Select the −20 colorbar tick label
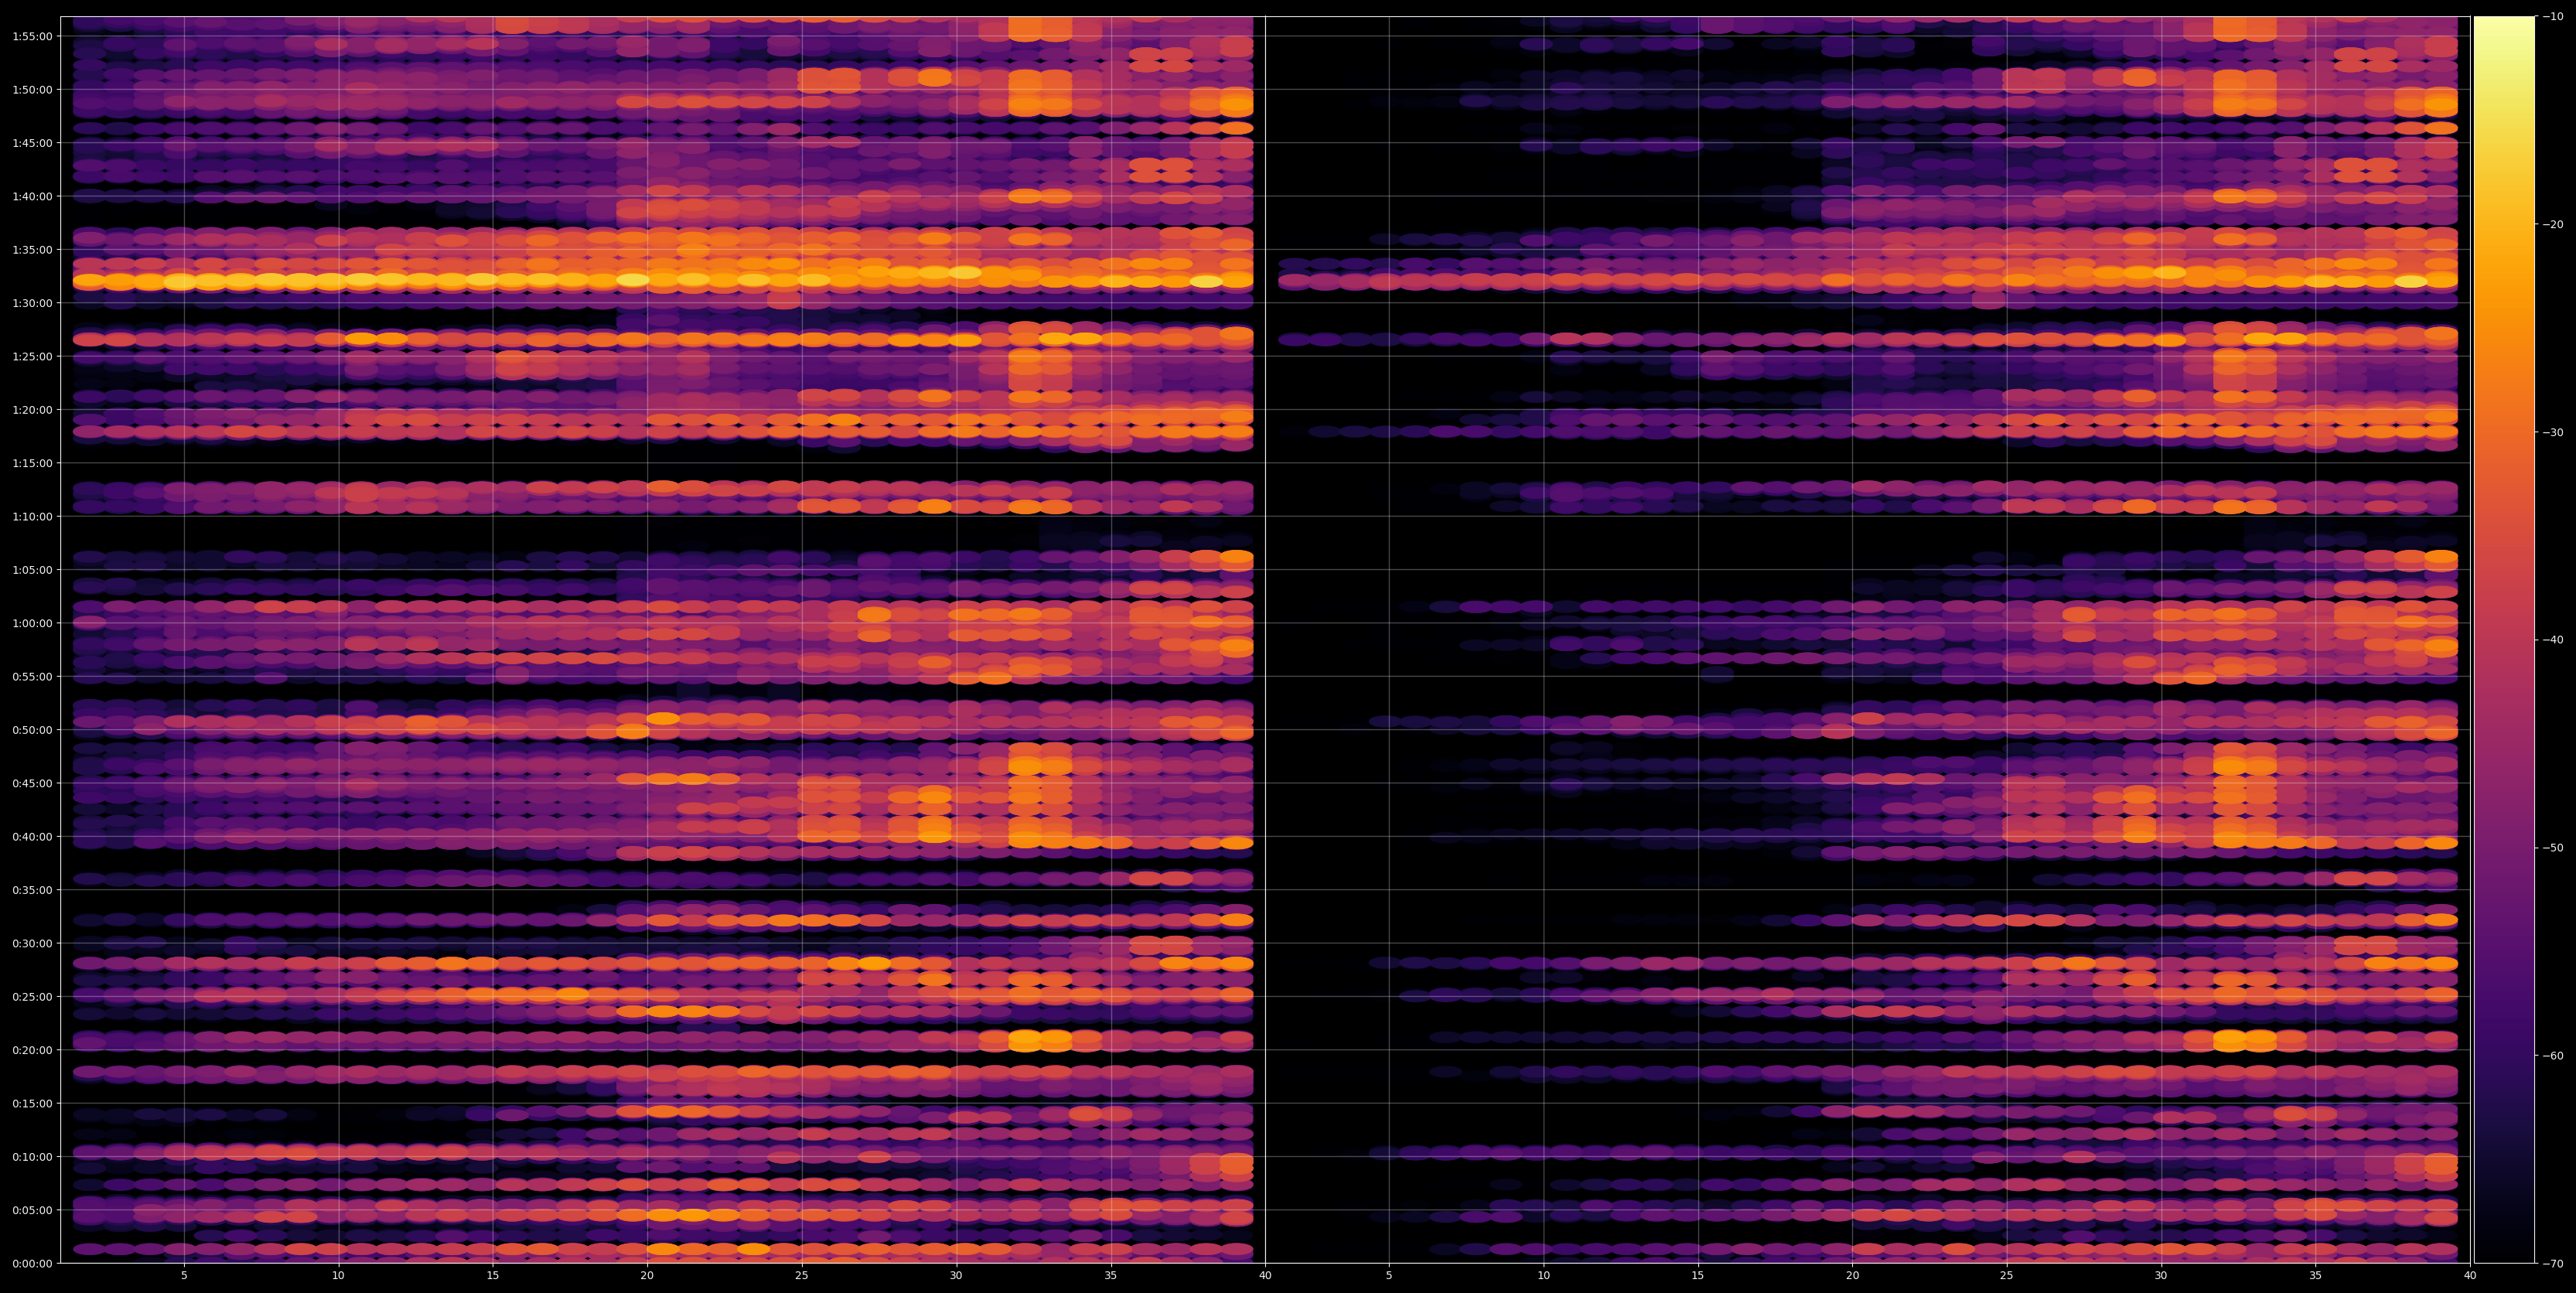 2553,224
